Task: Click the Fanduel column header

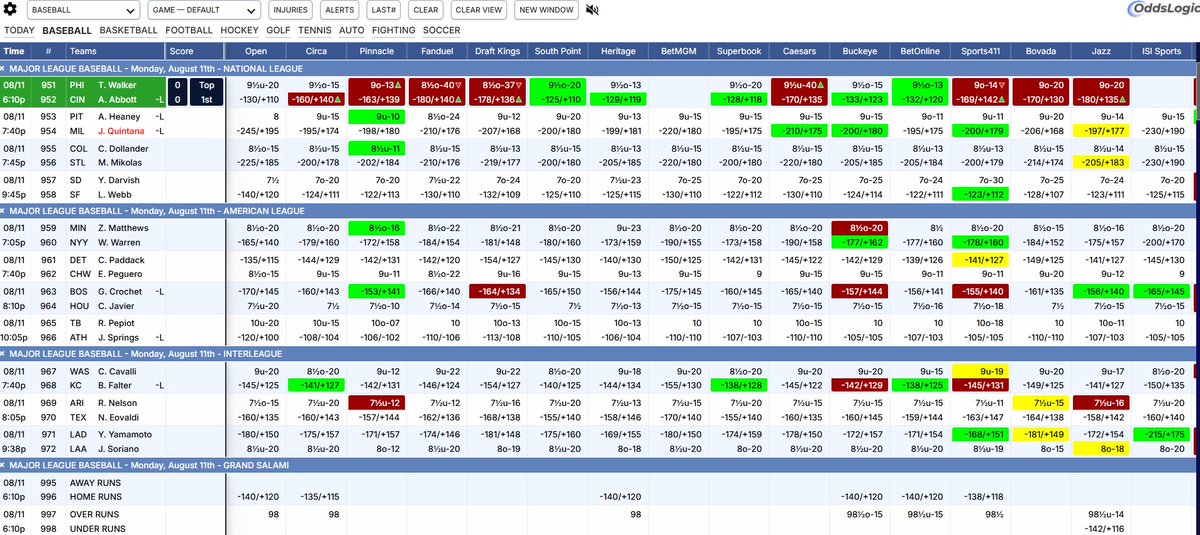Action: point(437,51)
